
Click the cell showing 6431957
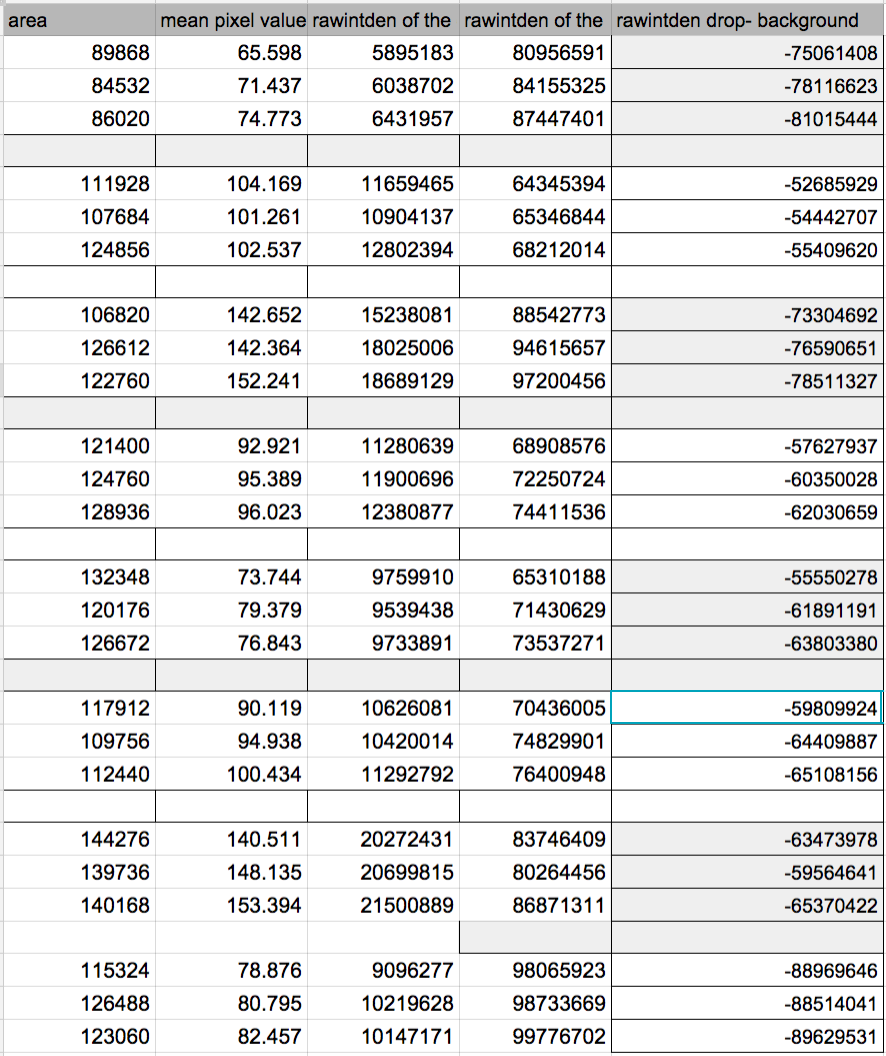[x=383, y=119]
